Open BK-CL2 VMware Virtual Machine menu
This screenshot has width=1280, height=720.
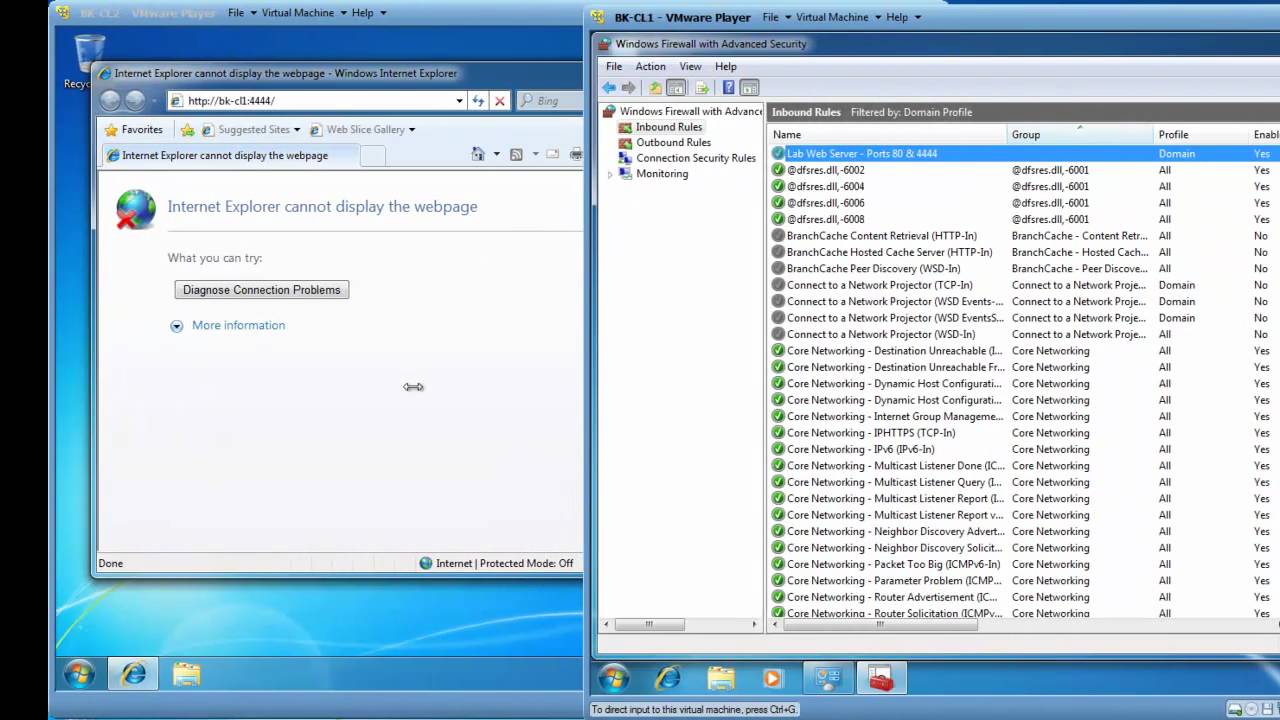point(304,13)
